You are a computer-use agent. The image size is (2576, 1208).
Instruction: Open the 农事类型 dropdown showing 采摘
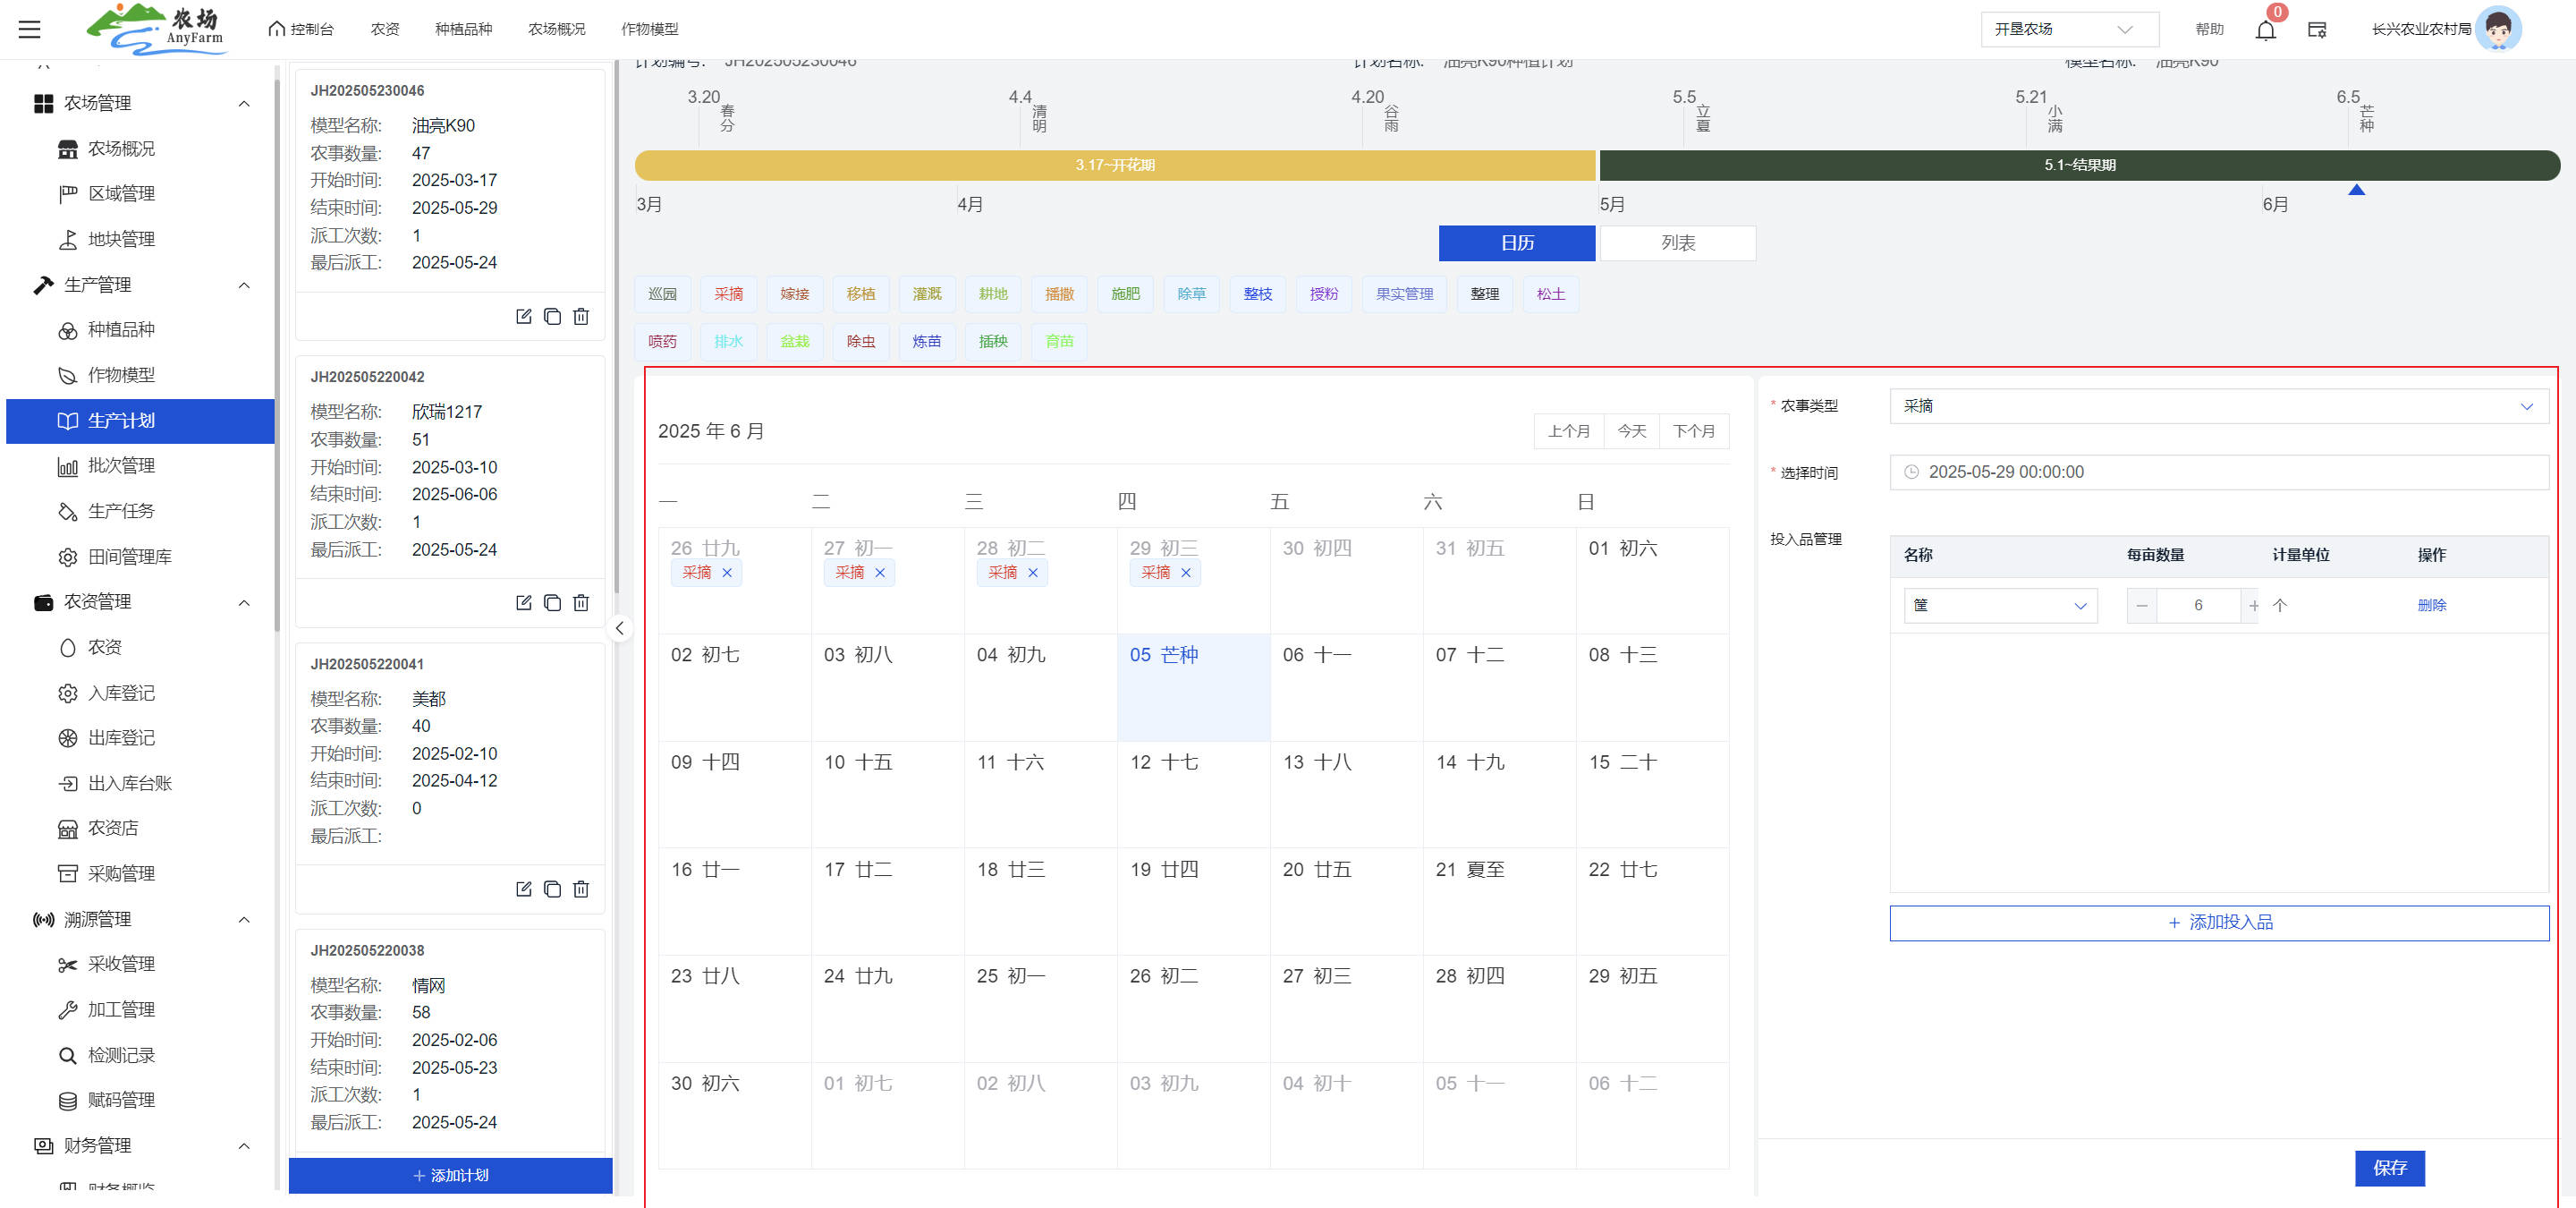pyautogui.click(x=2217, y=406)
